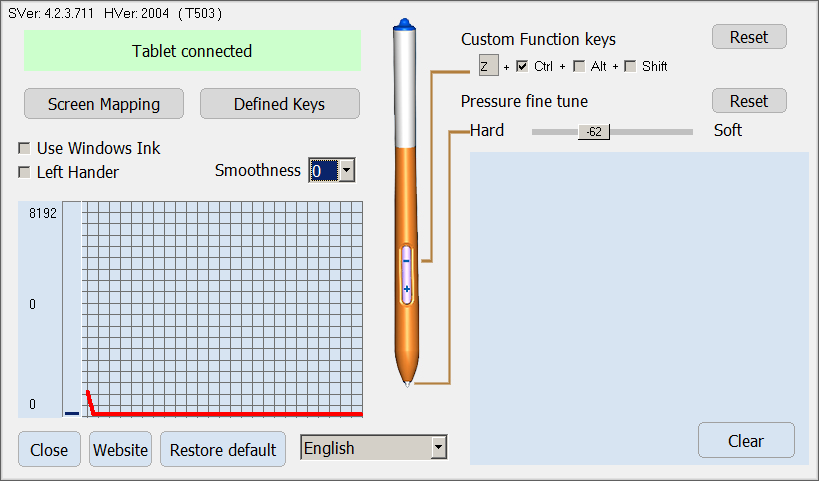
Task: Enable the Use Windows Ink checkbox
Action: [x=24, y=148]
